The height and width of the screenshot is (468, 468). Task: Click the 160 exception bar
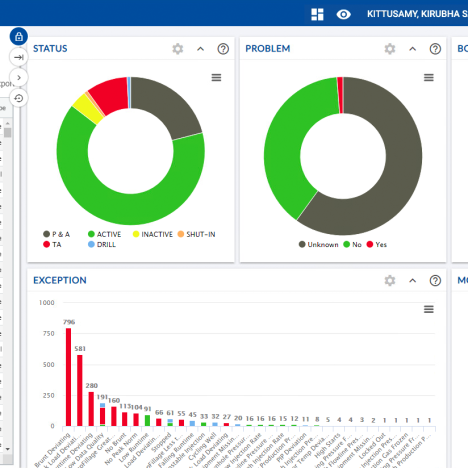[114, 416]
